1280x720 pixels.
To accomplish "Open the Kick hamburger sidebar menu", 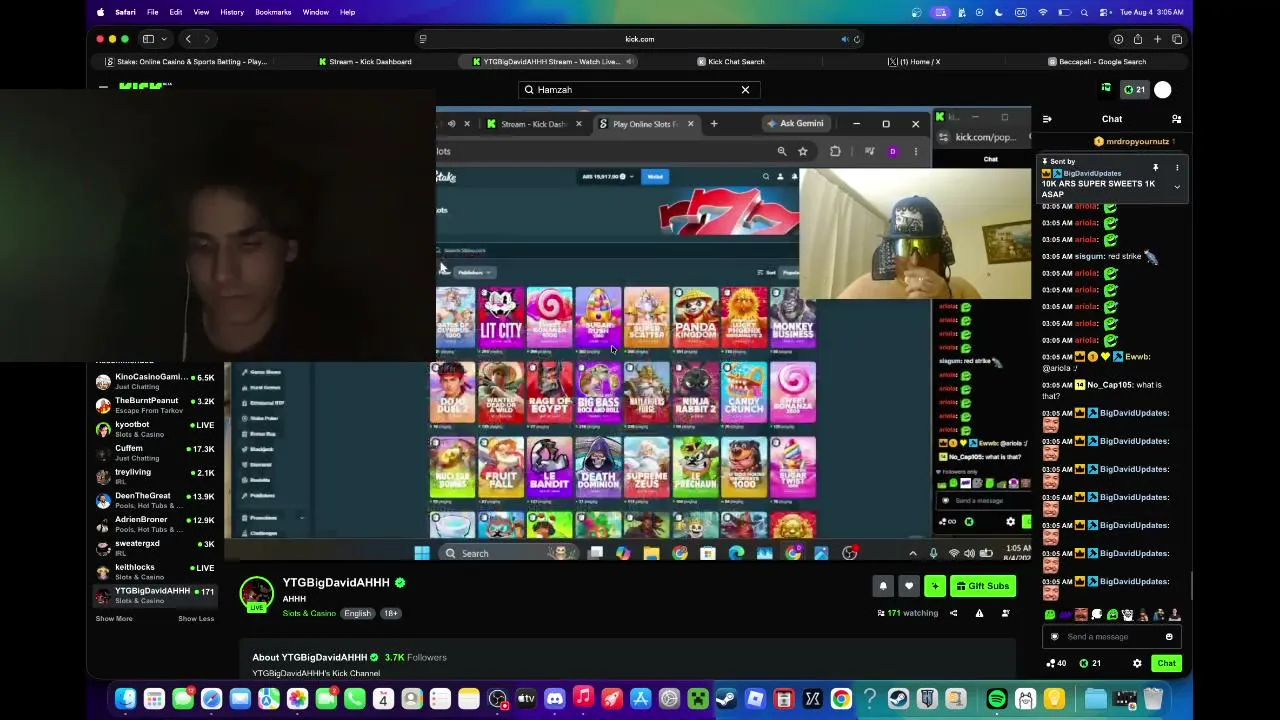I will coord(103,88).
